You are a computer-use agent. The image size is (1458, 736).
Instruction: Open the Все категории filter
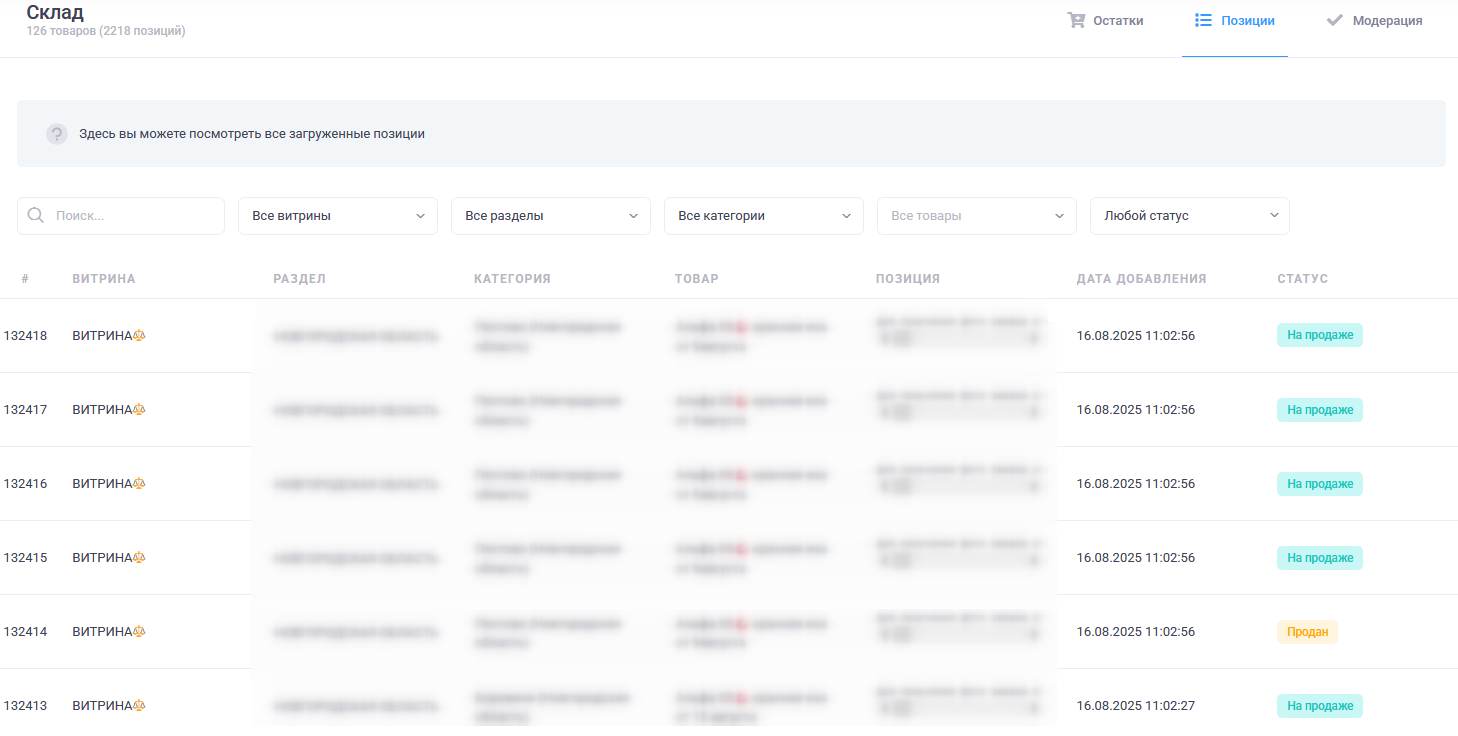(x=764, y=216)
